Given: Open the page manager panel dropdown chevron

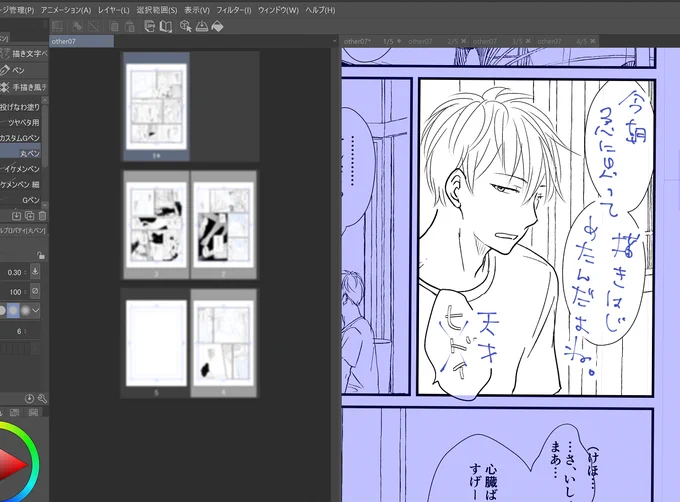Looking at the screenshot, I should coord(334,41).
